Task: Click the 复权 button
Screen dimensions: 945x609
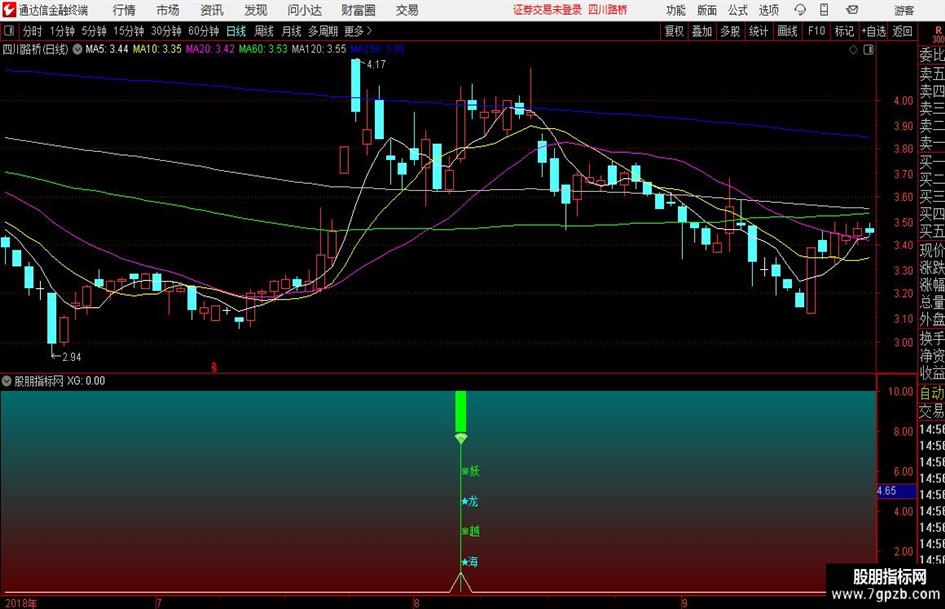Action: click(674, 31)
